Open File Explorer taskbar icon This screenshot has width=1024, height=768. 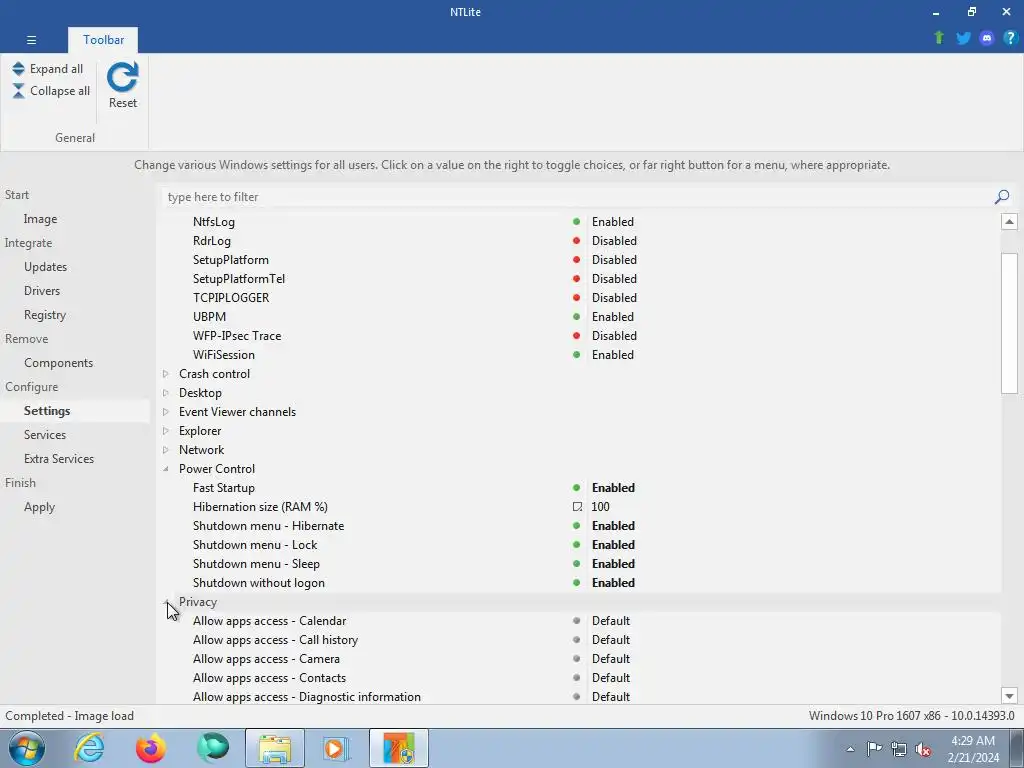click(275, 748)
